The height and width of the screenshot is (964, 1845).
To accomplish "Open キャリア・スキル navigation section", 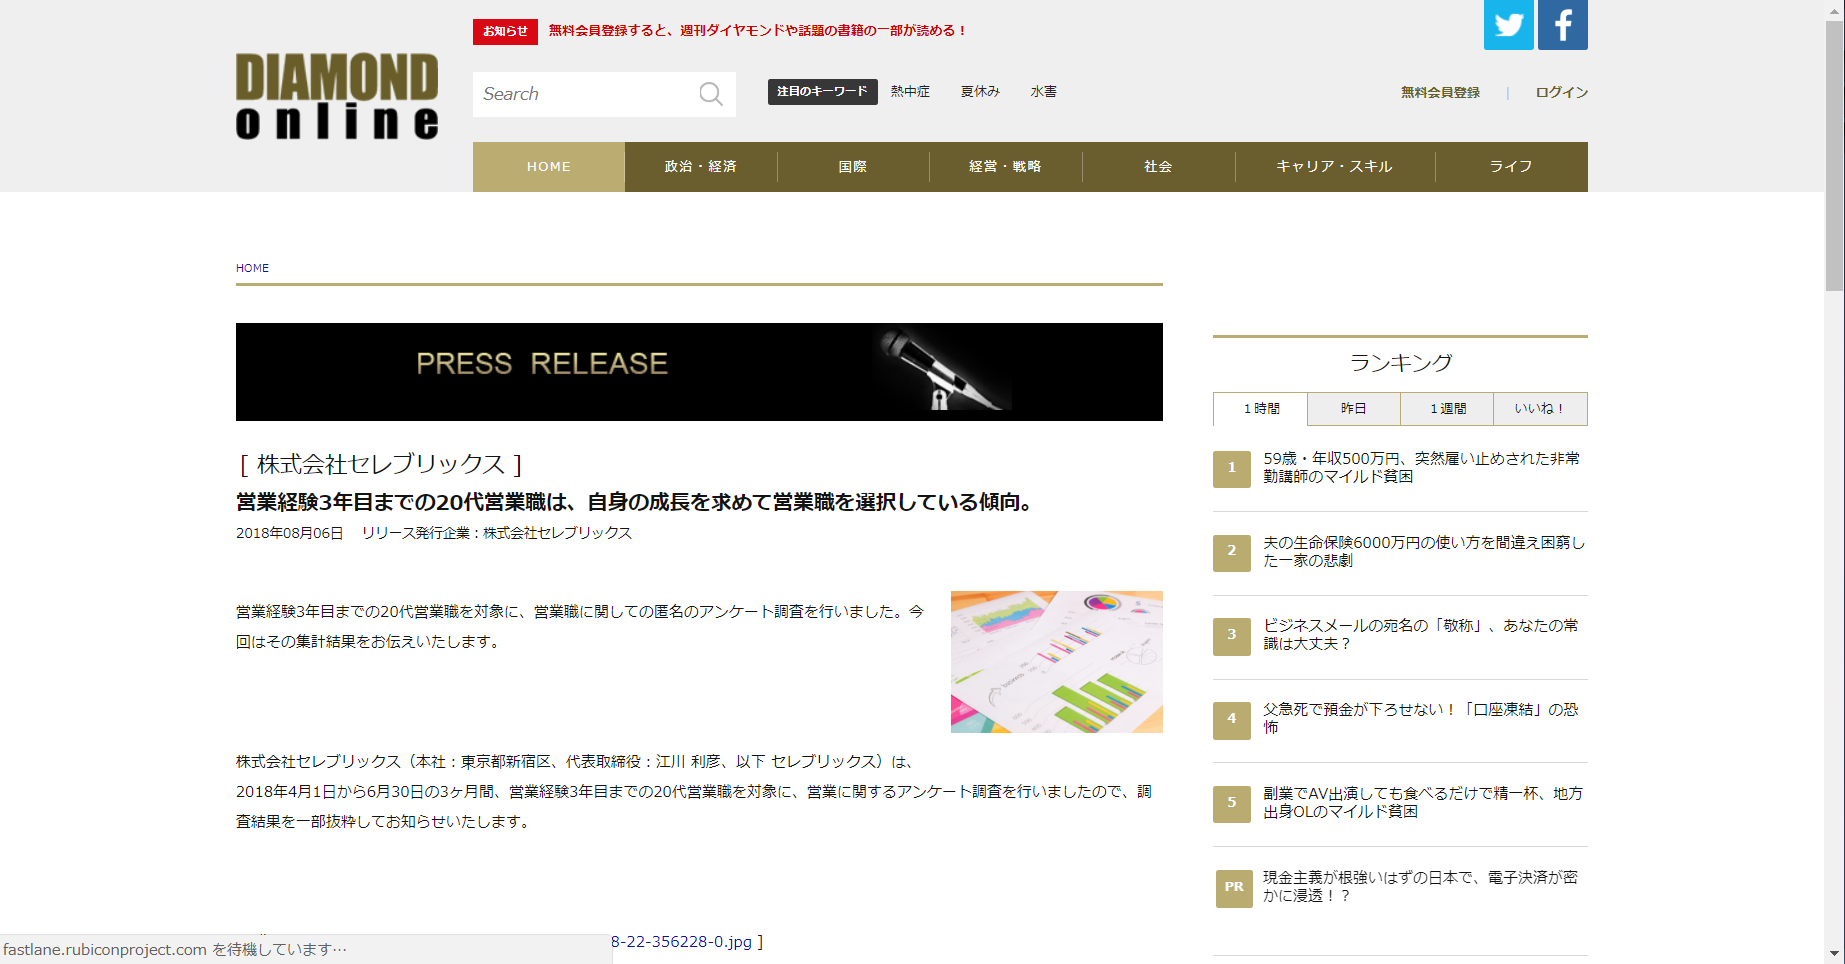I will click(x=1335, y=167).
